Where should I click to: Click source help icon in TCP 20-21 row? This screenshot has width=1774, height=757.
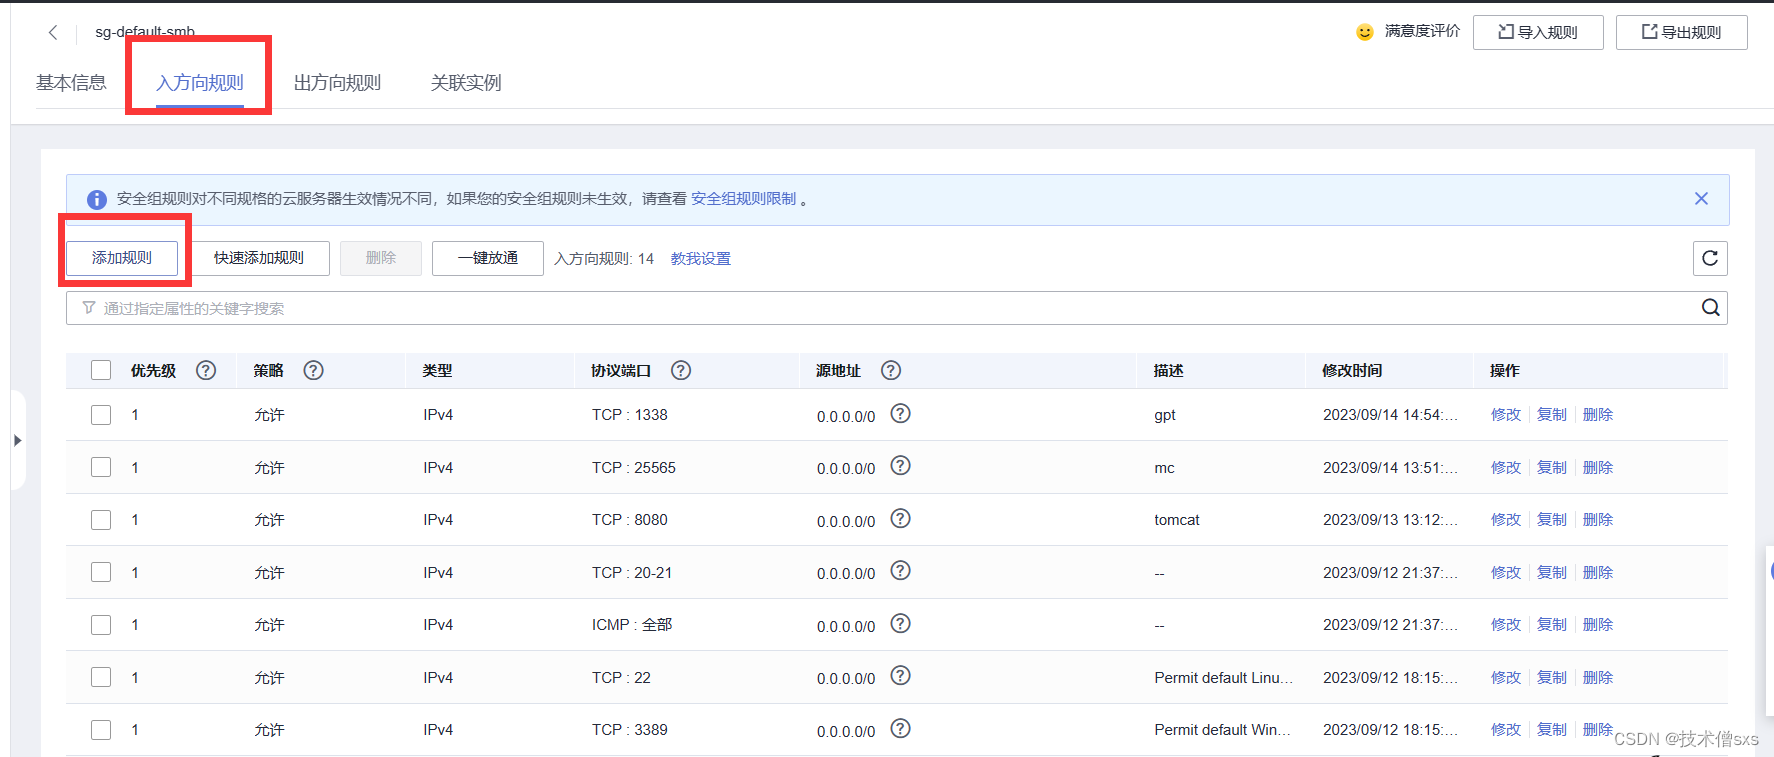click(x=900, y=571)
